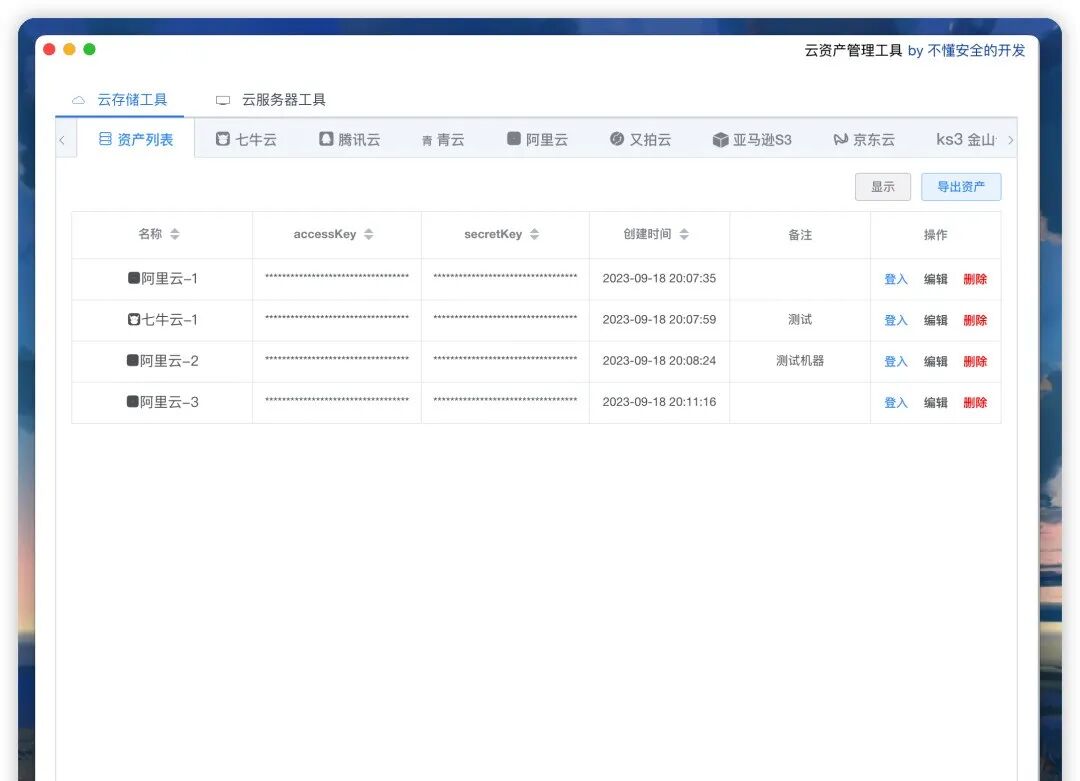Click 登入 for 阿里云-3
Screen dimensions: 1080x781
click(x=895, y=403)
